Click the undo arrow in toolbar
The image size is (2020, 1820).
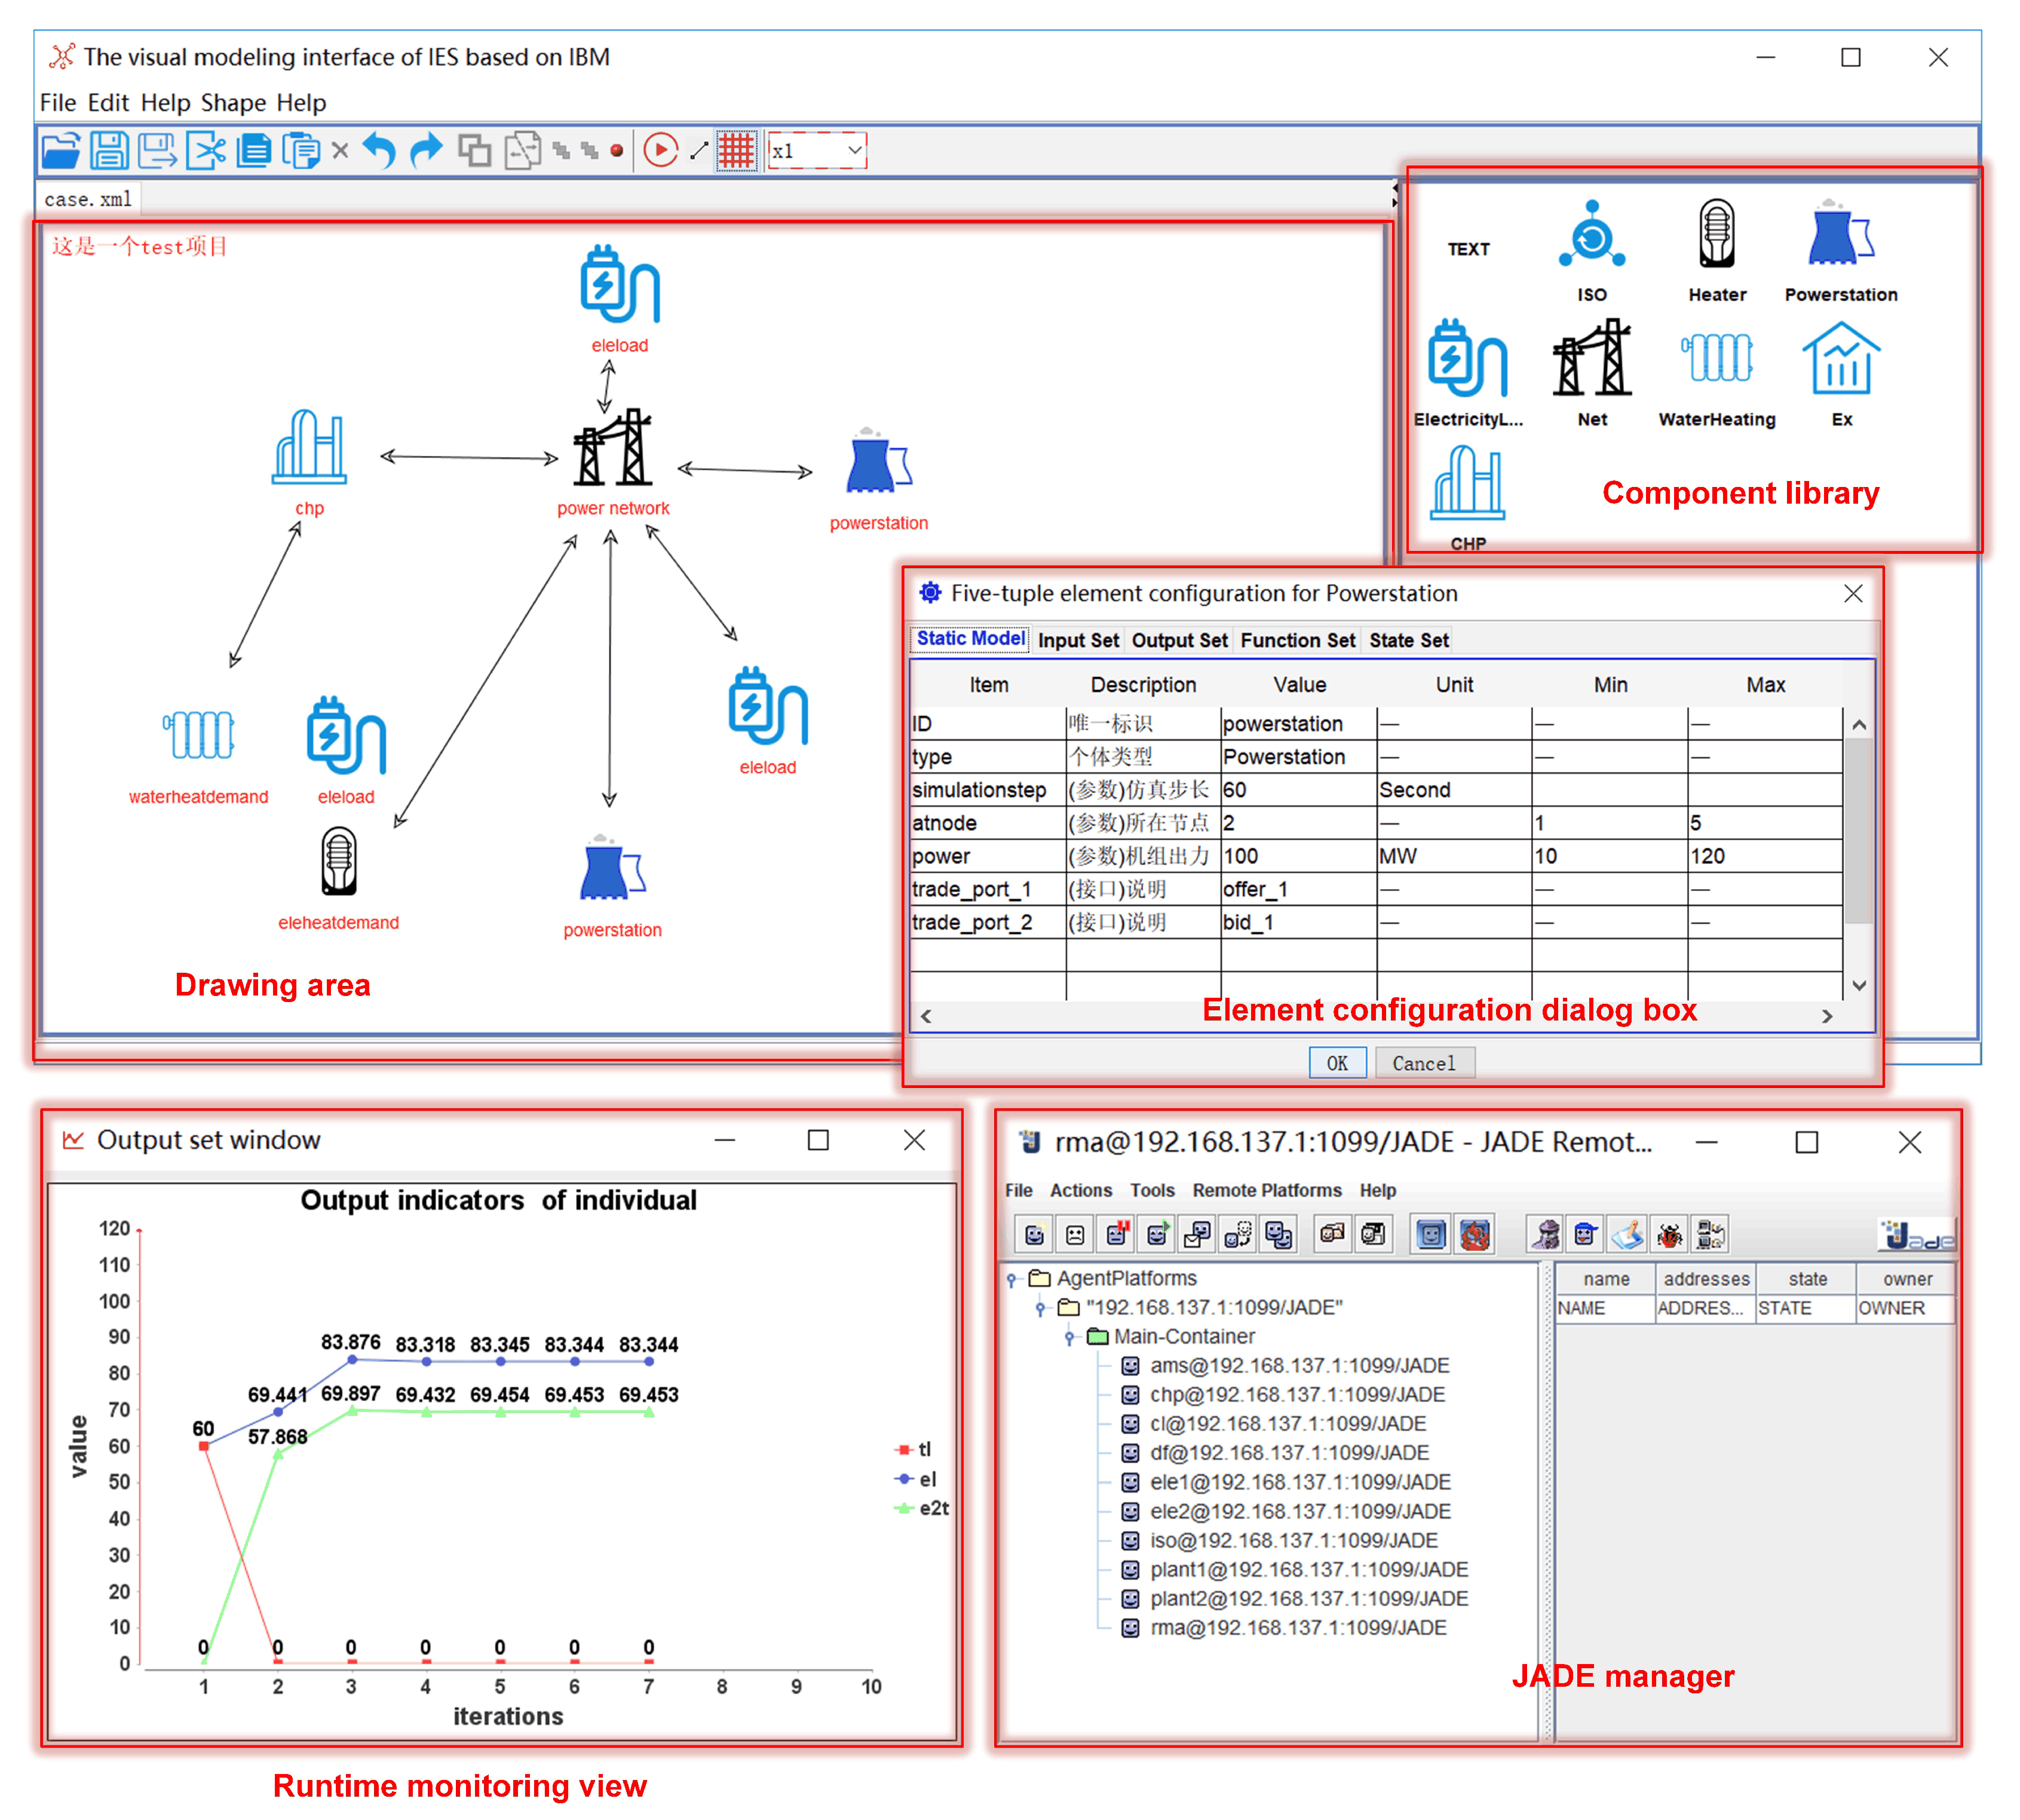379,151
